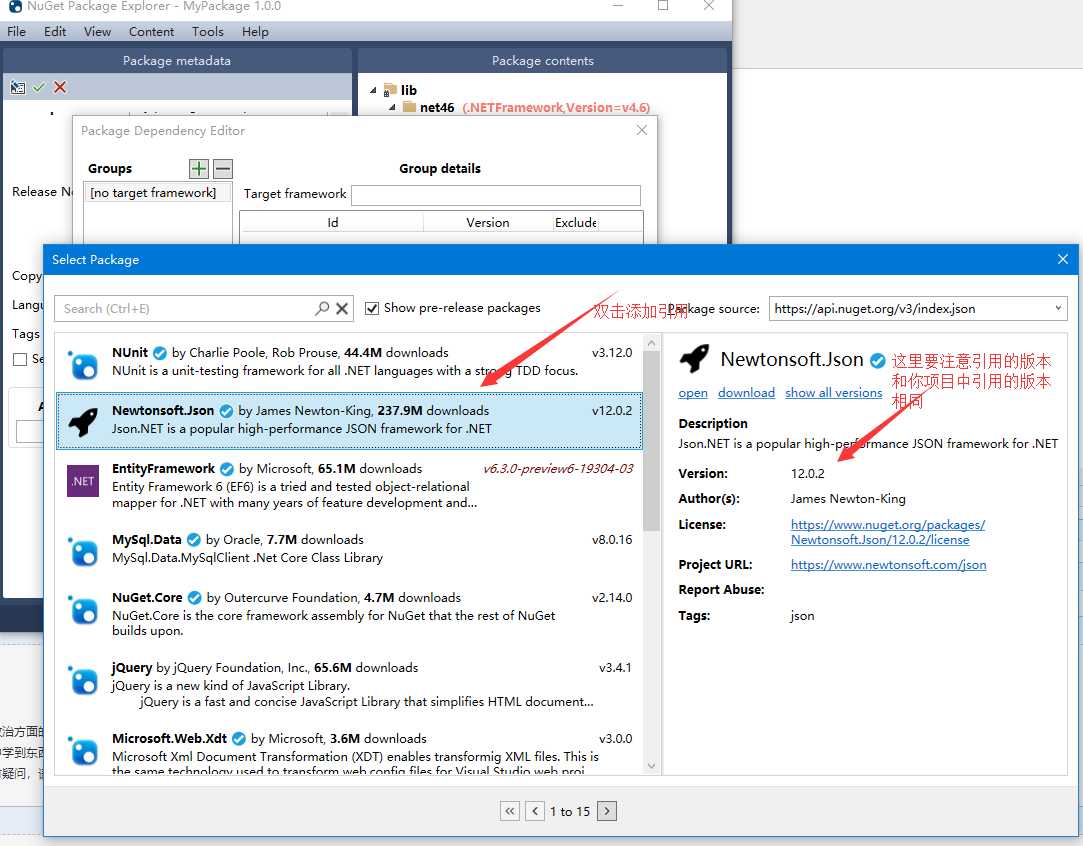Click the large rocket icon in details pane
The image size is (1083, 846).
[x=694, y=358]
